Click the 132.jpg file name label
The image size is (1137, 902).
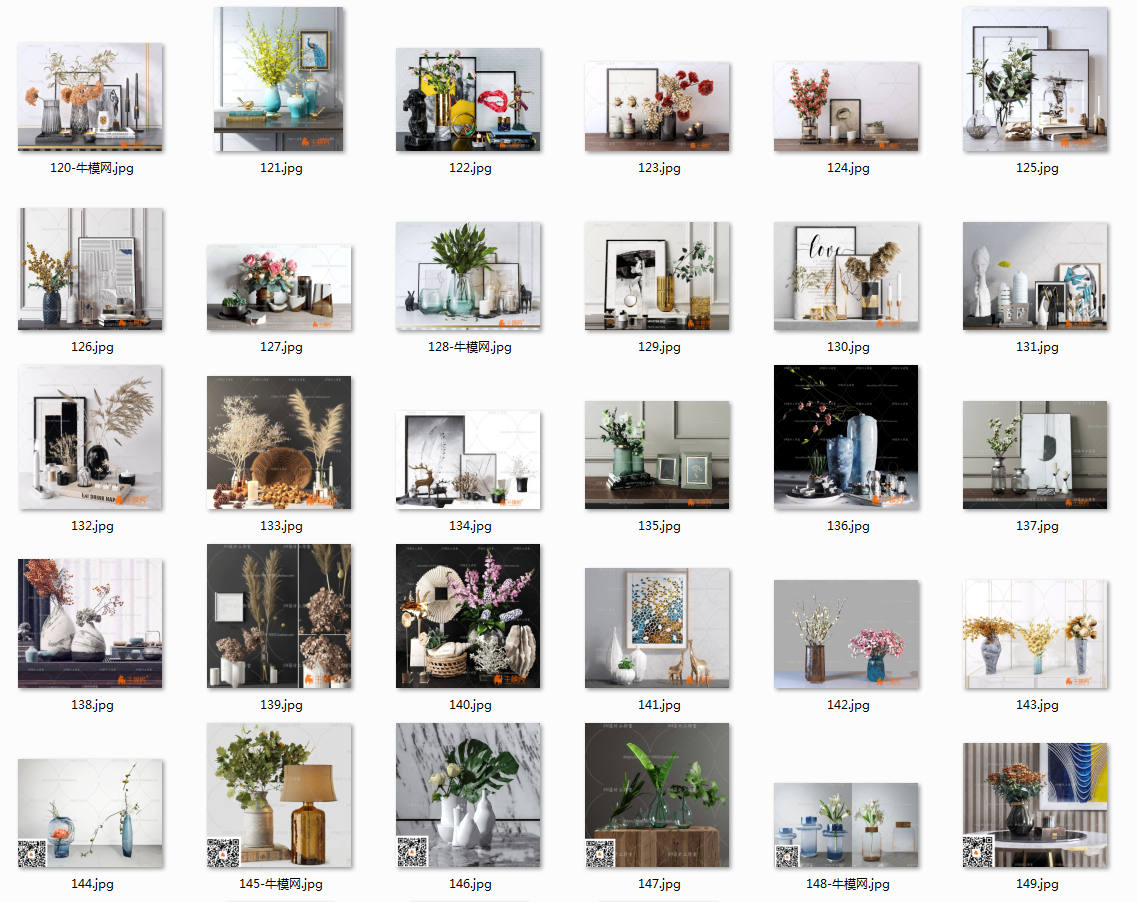(x=91, y=526)
